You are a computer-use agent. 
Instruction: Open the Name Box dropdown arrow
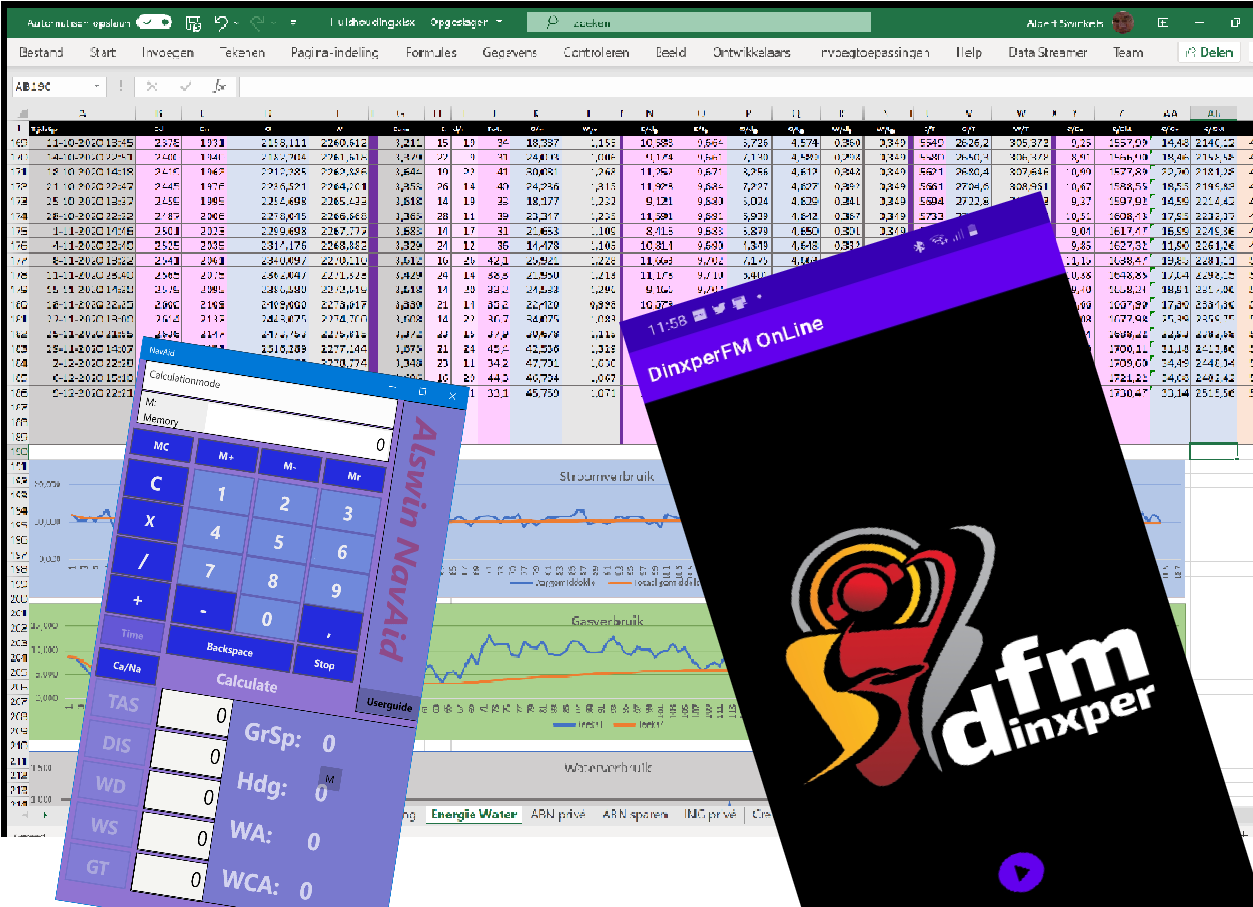point(96,87)
